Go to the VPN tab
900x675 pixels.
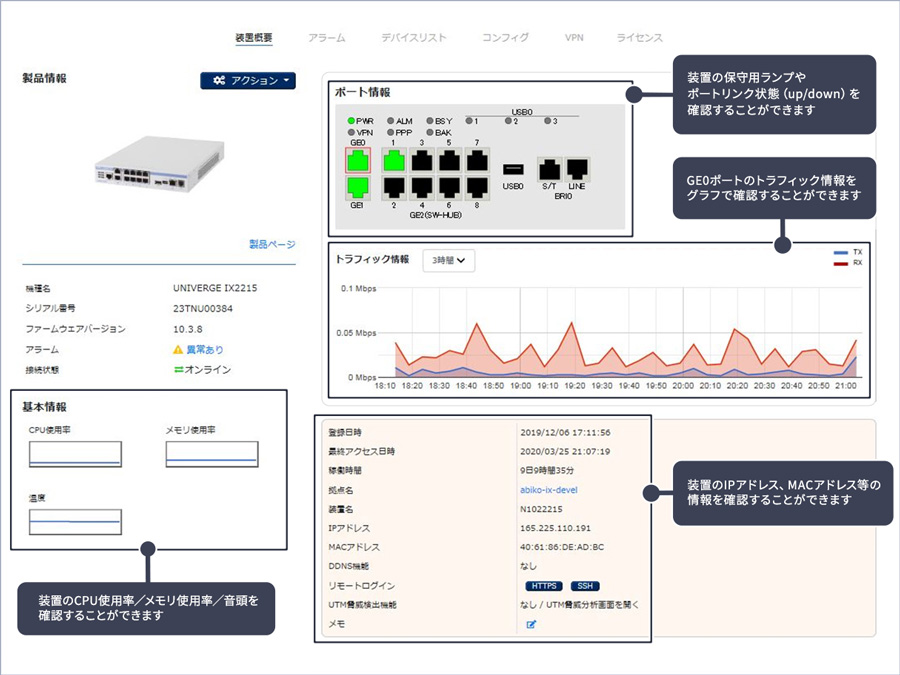[574, 38]
